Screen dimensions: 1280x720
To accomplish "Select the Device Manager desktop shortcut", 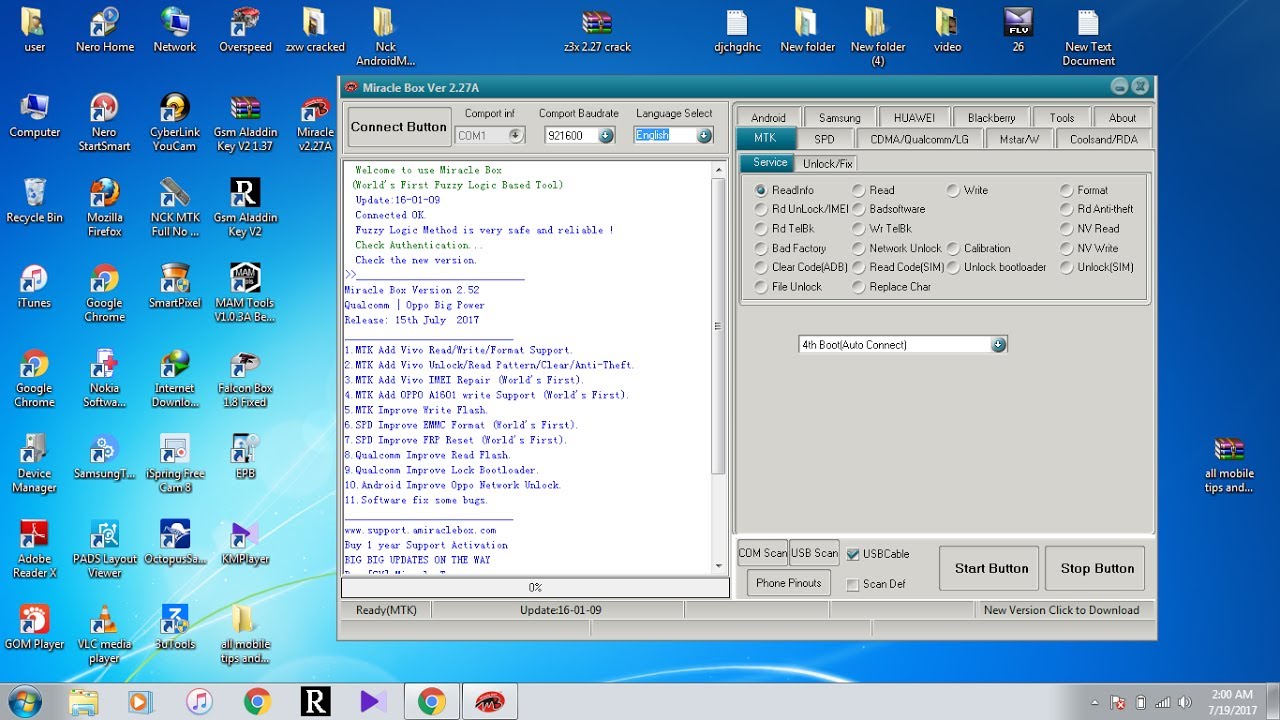I will (x=34, y=464).
